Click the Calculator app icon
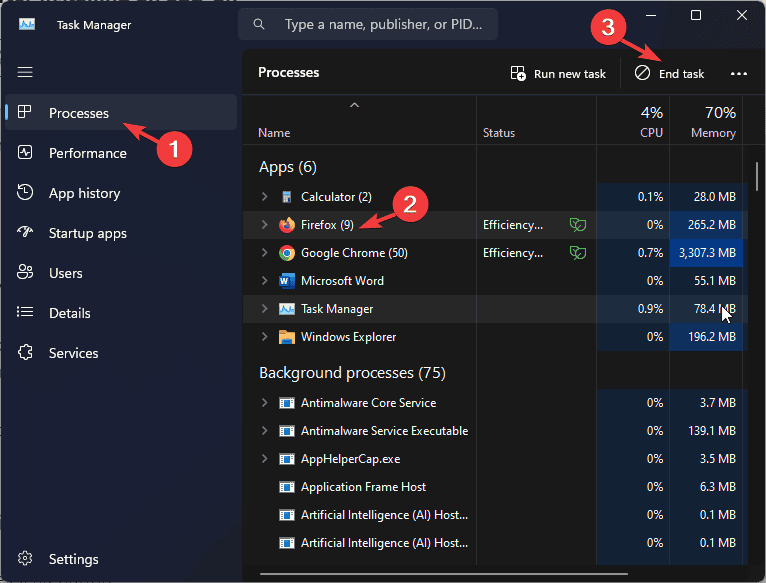The height and width of the screenshot is (583, 766). tap(287, 197)
